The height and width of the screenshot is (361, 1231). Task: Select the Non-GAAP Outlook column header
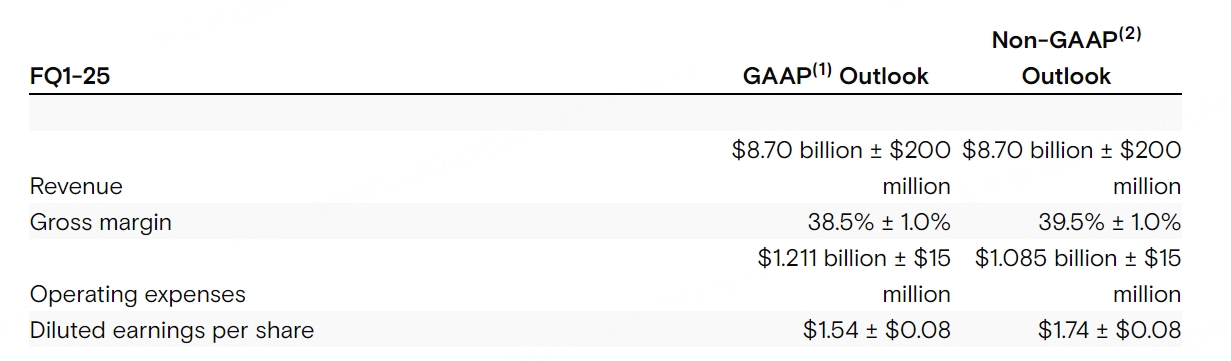(x=1066, y=57)
